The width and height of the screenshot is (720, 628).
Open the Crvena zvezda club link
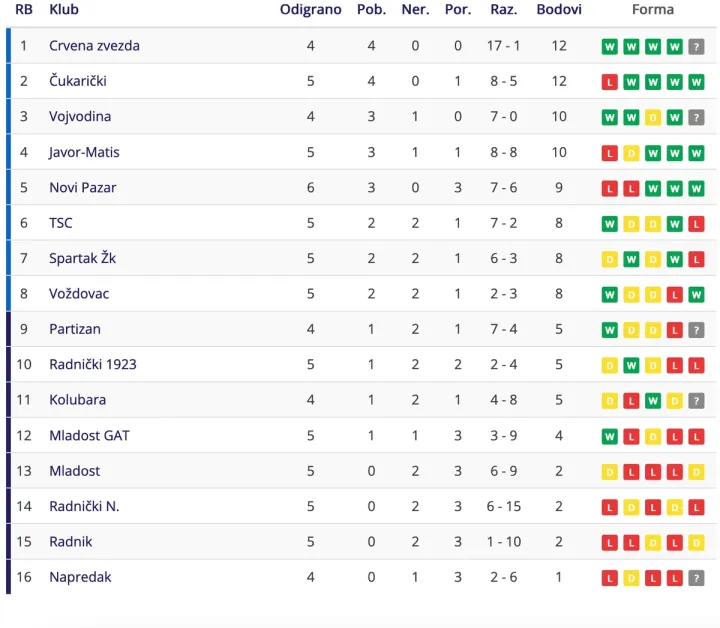coord(94,45)
